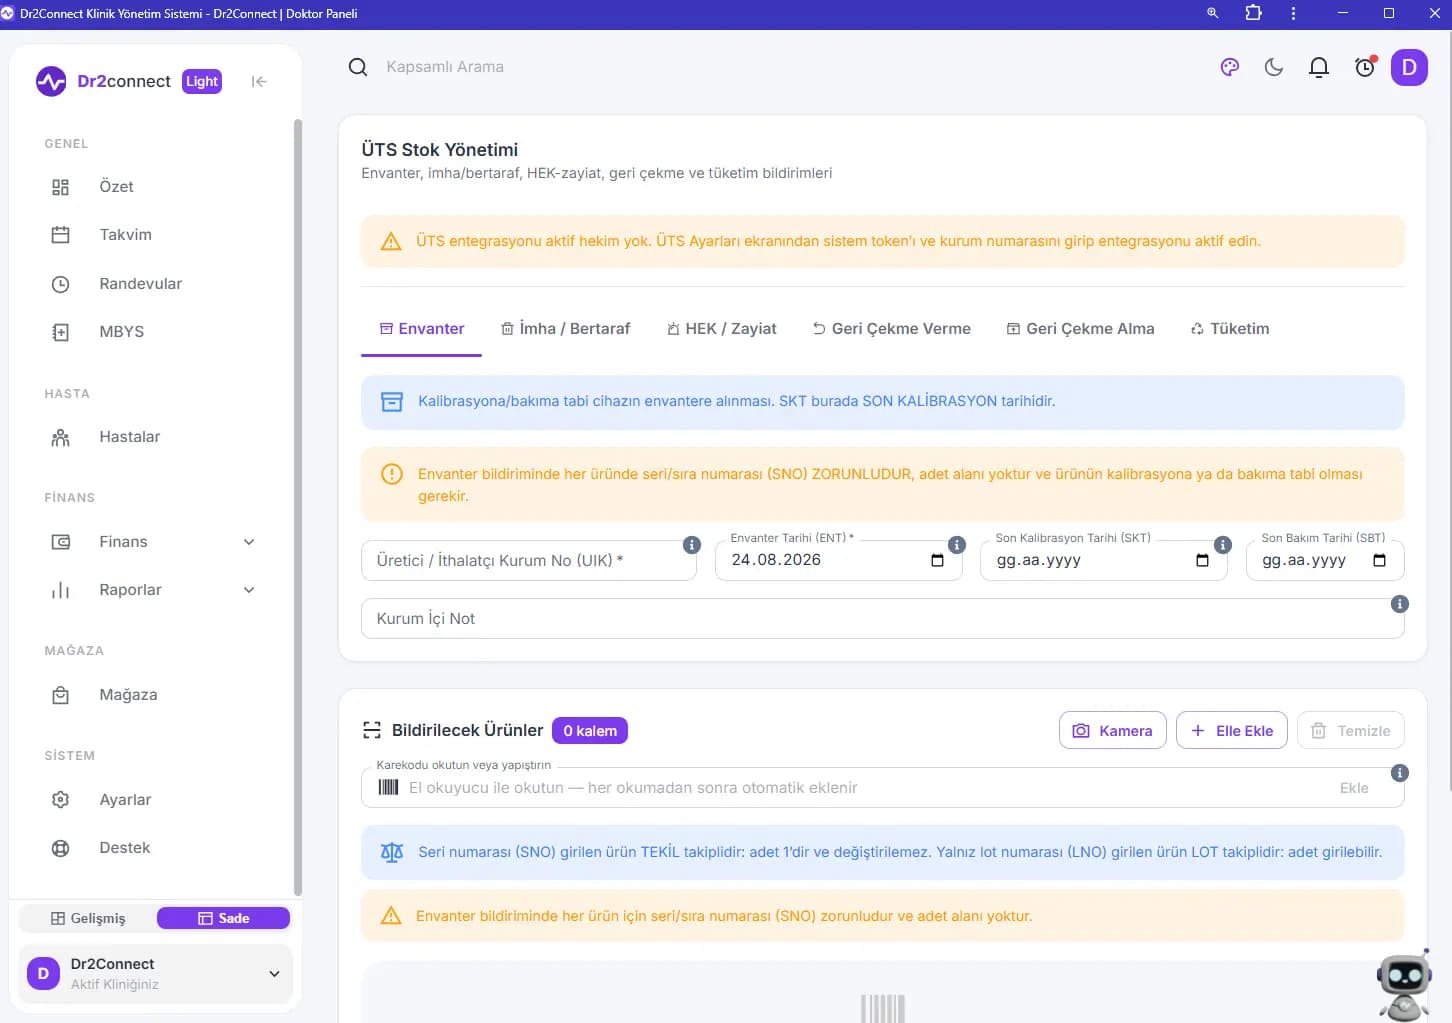
Task: Click the Elle Ekle button
Action: coord(1231,731)
